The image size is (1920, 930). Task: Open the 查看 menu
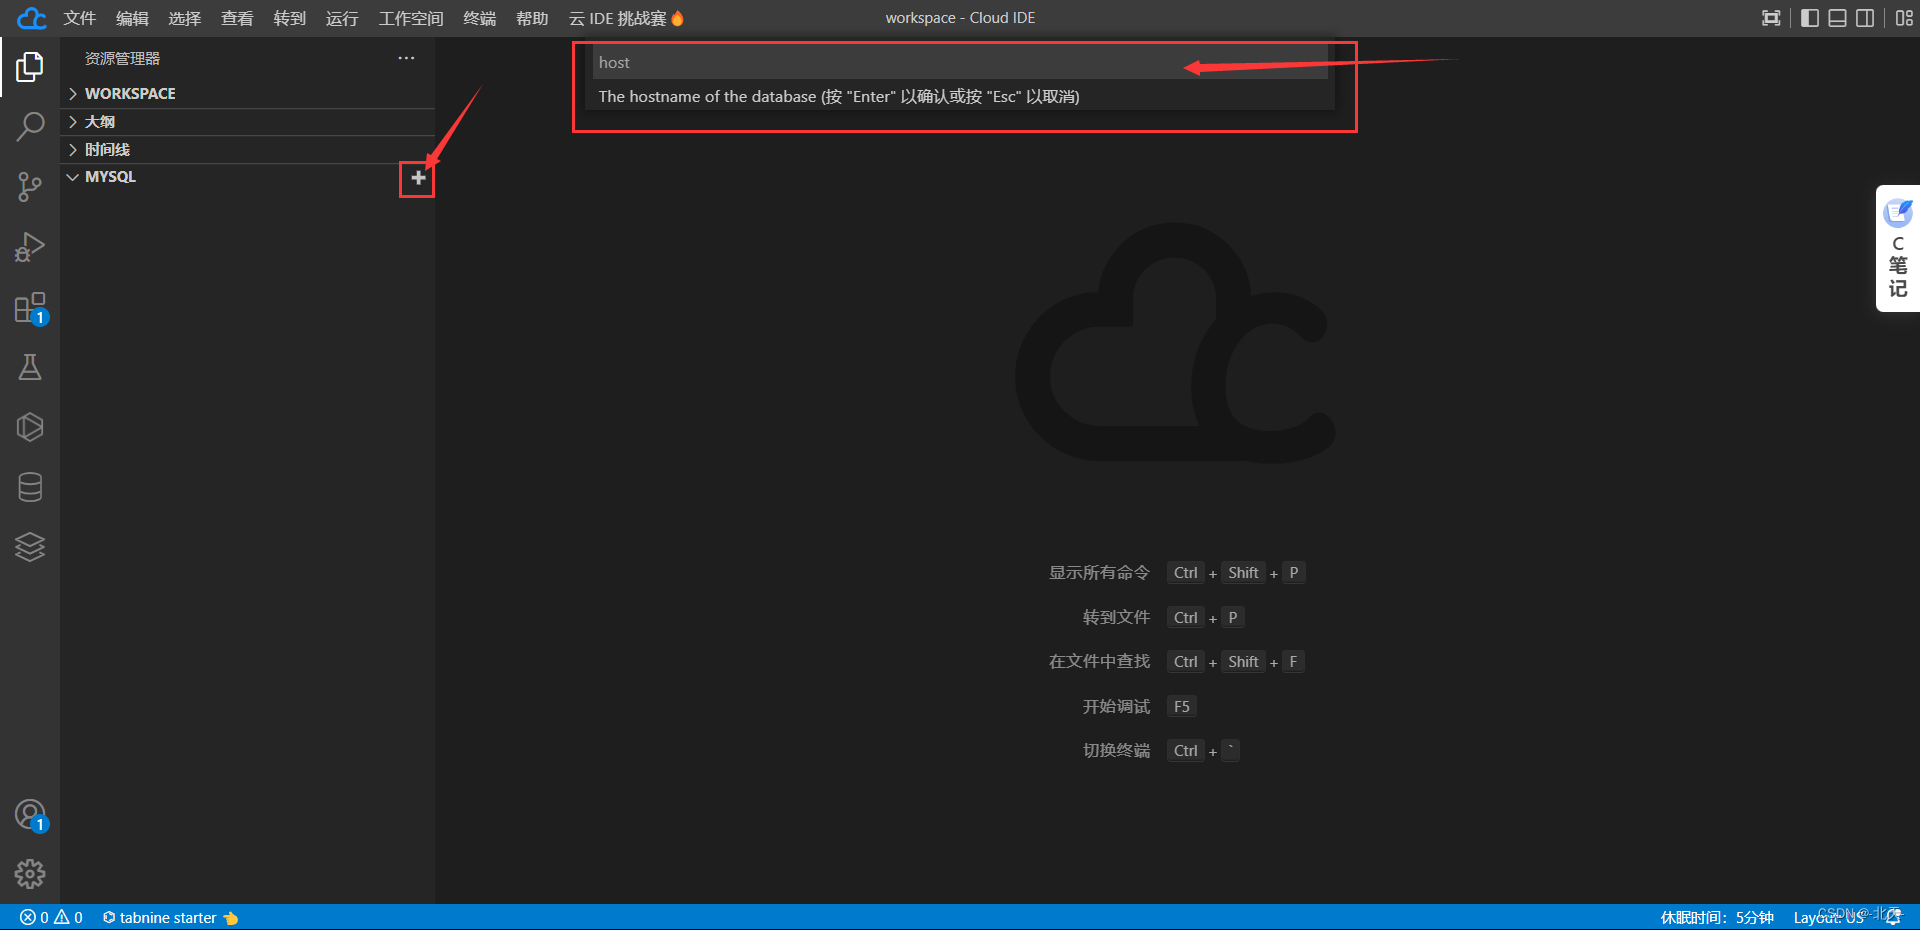coord(237,18)
